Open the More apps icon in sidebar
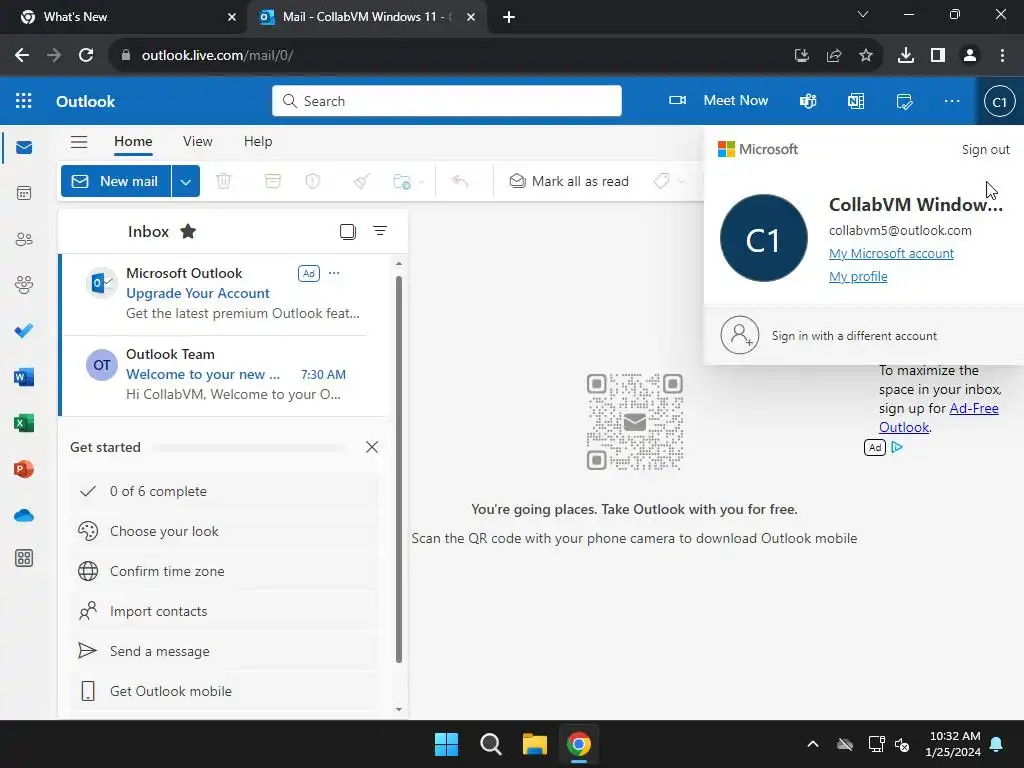The image size is (1024, 768). click(x=24, y=558)
